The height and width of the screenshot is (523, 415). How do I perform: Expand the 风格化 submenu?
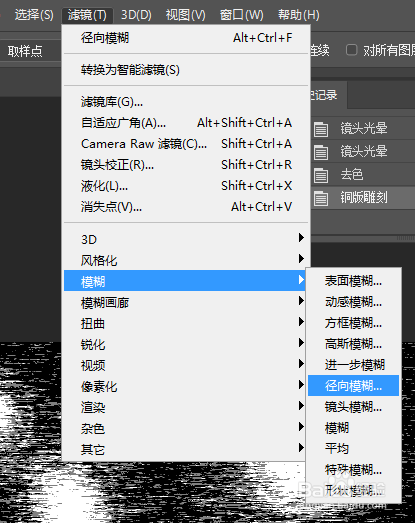(184, 260)
